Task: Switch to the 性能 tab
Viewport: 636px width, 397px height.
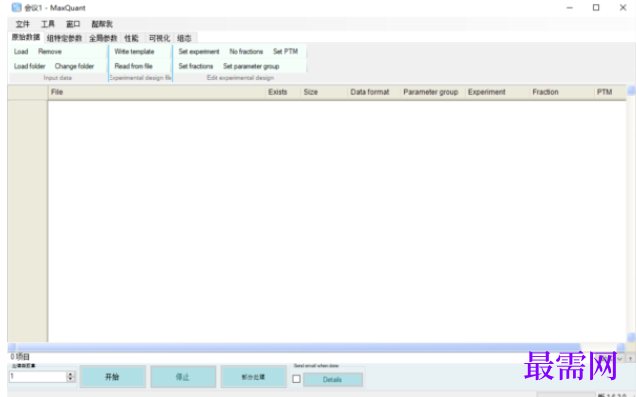Action: (x=131, y=38)
